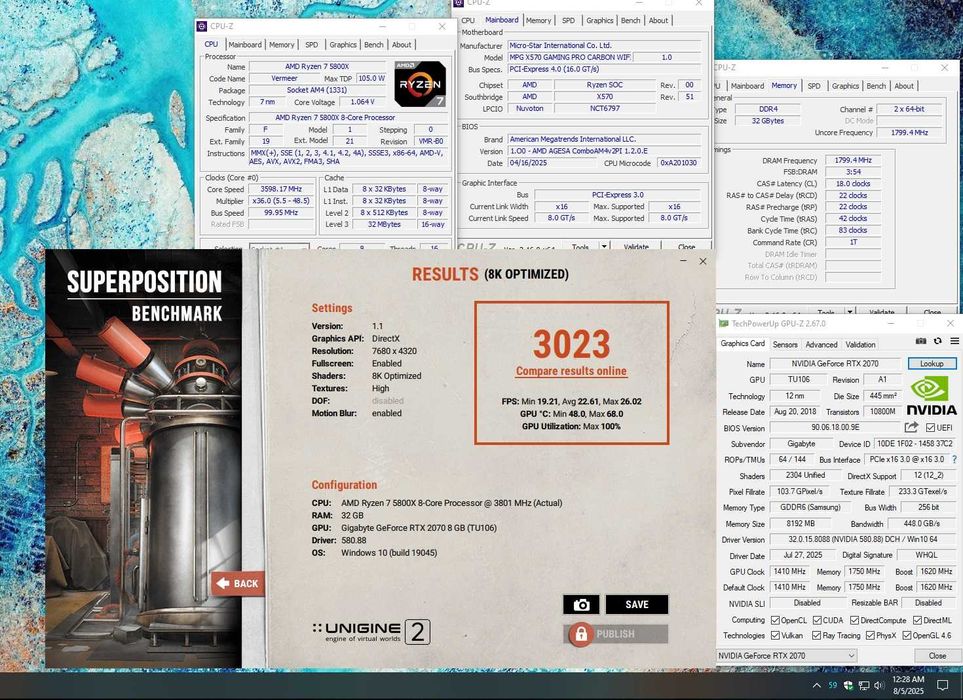Toggle the Ray Tracing checkbox

pyautogui.click(x=816, y=636)
